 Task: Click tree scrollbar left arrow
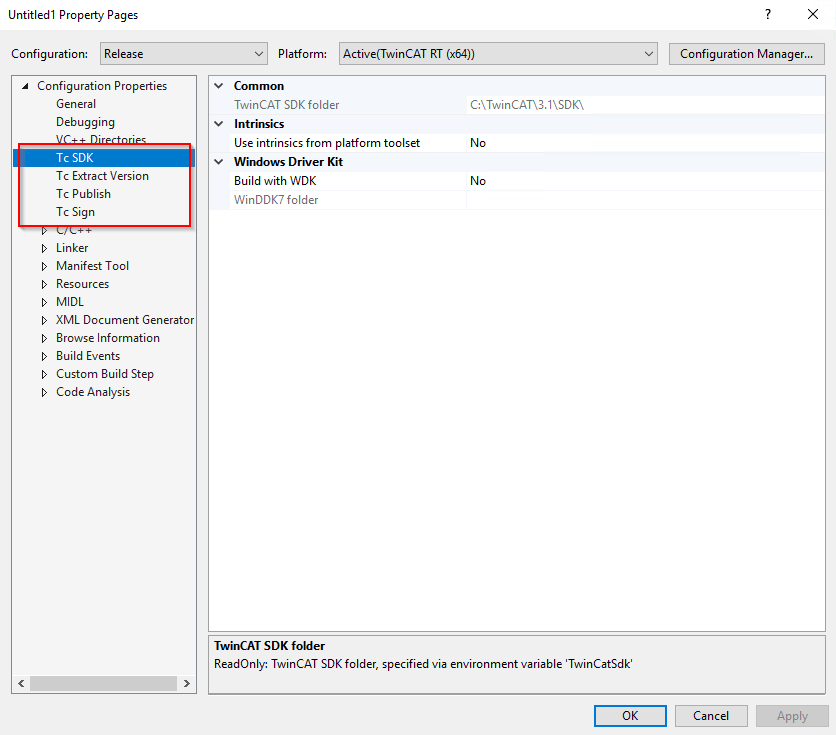pyautogui.click(x=21, y=683)
